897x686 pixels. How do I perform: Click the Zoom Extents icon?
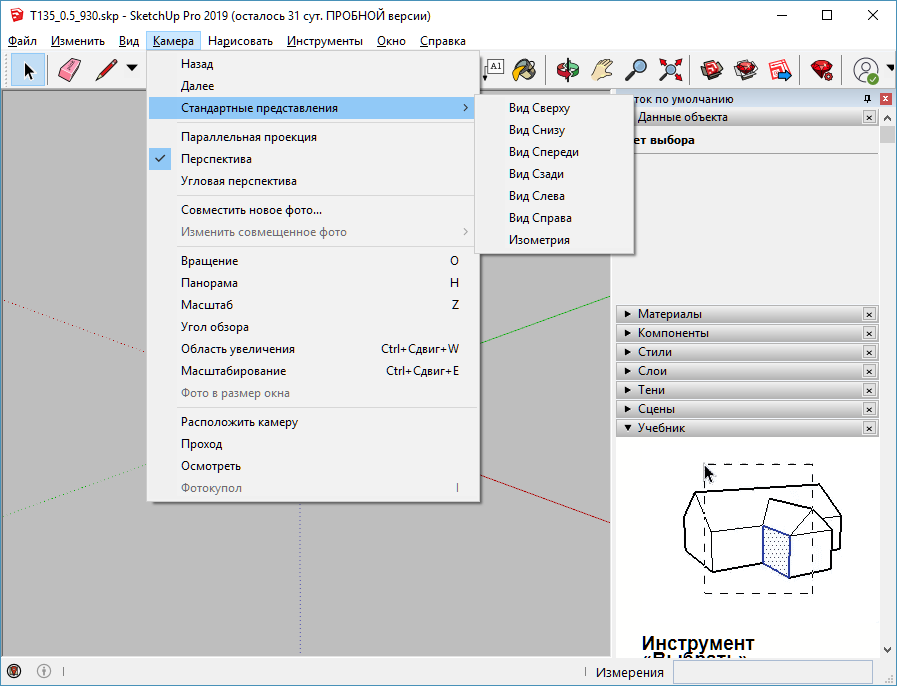(670, 69)
